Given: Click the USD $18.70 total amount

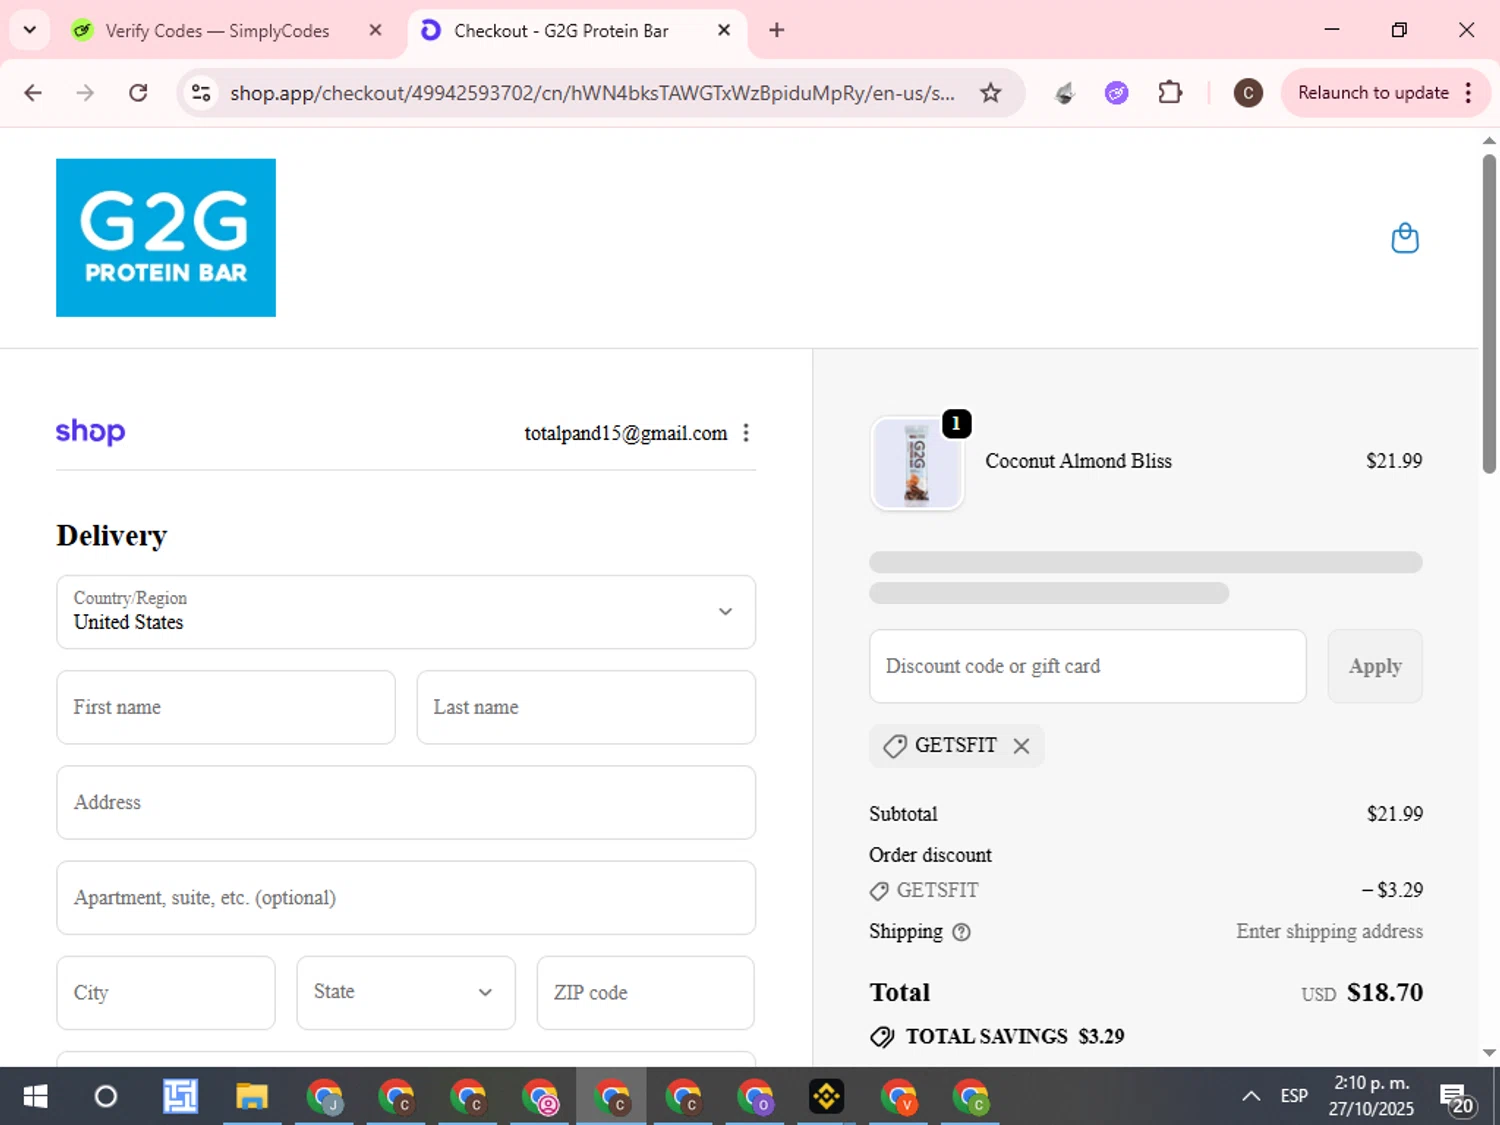Looking at the screenshot, I should pyautogui.click(x=1362, y=992).
